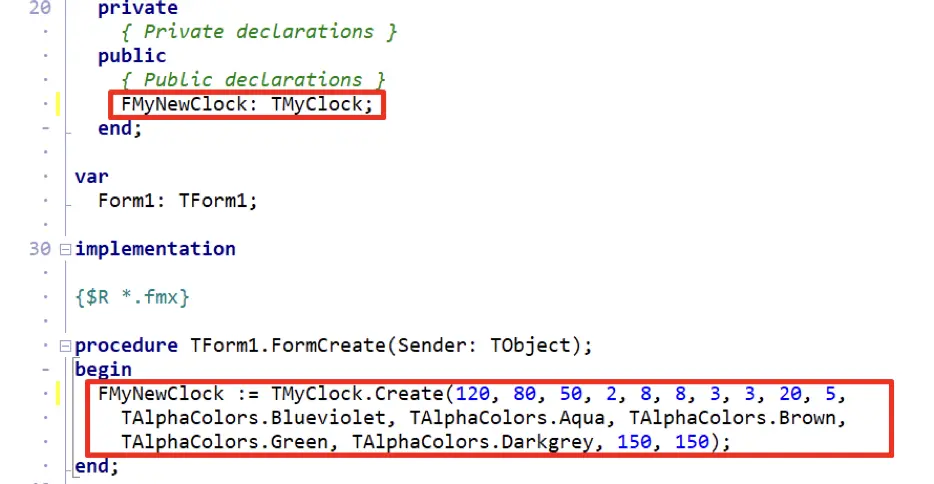
Task: Click line number 30 in the gutter
Action: pyautogui.click(x=40, y=249)
